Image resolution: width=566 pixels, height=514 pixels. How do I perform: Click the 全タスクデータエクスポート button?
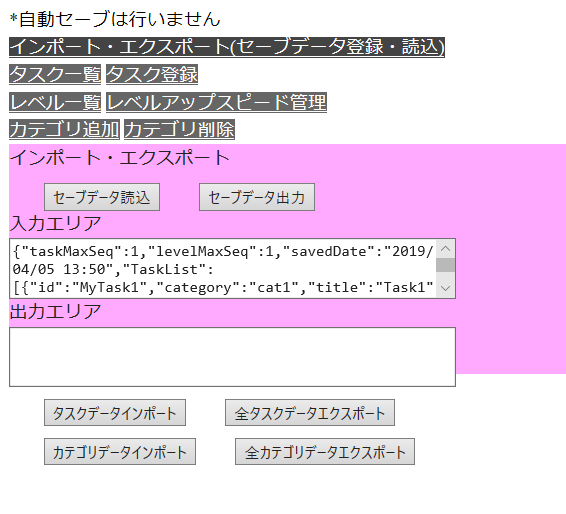click(x=310, y=413)
